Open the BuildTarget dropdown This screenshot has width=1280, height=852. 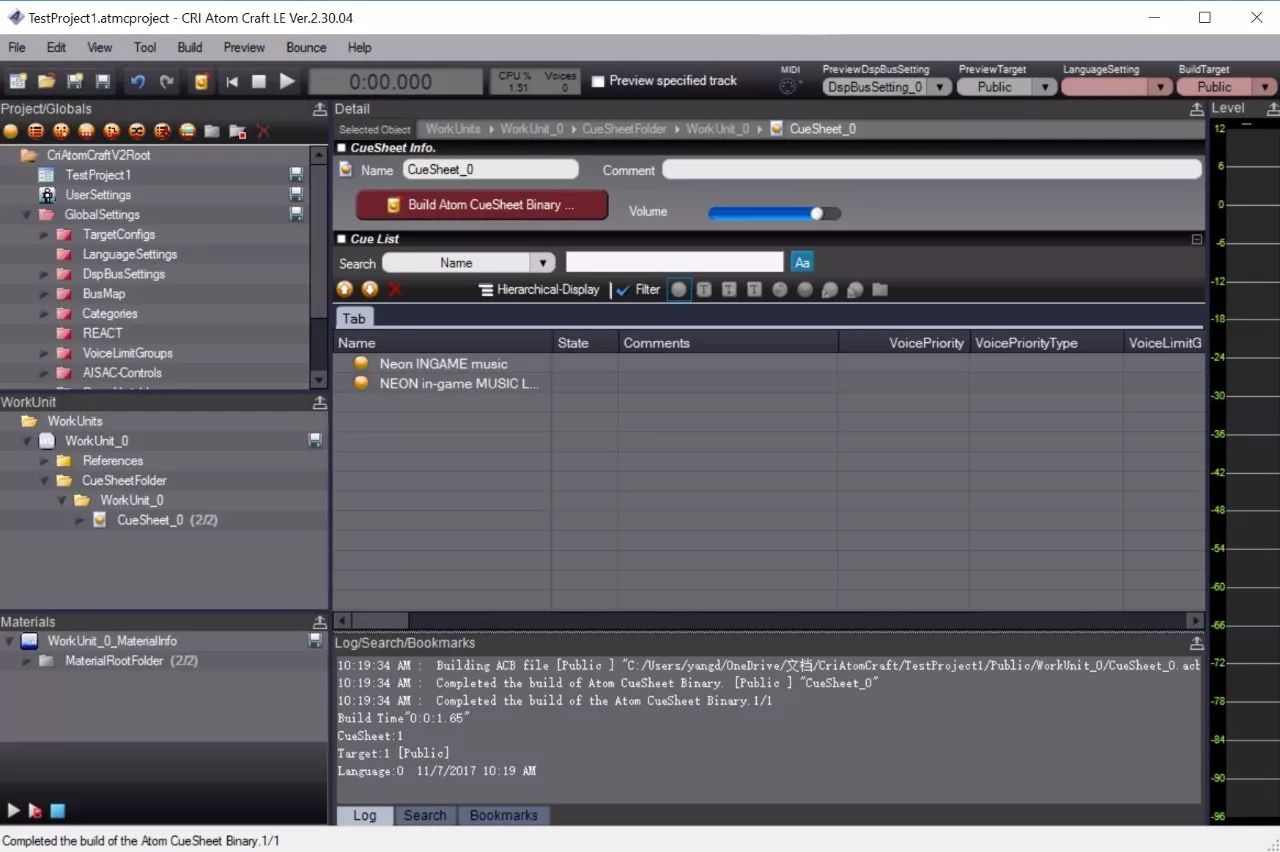point(1266,87)
